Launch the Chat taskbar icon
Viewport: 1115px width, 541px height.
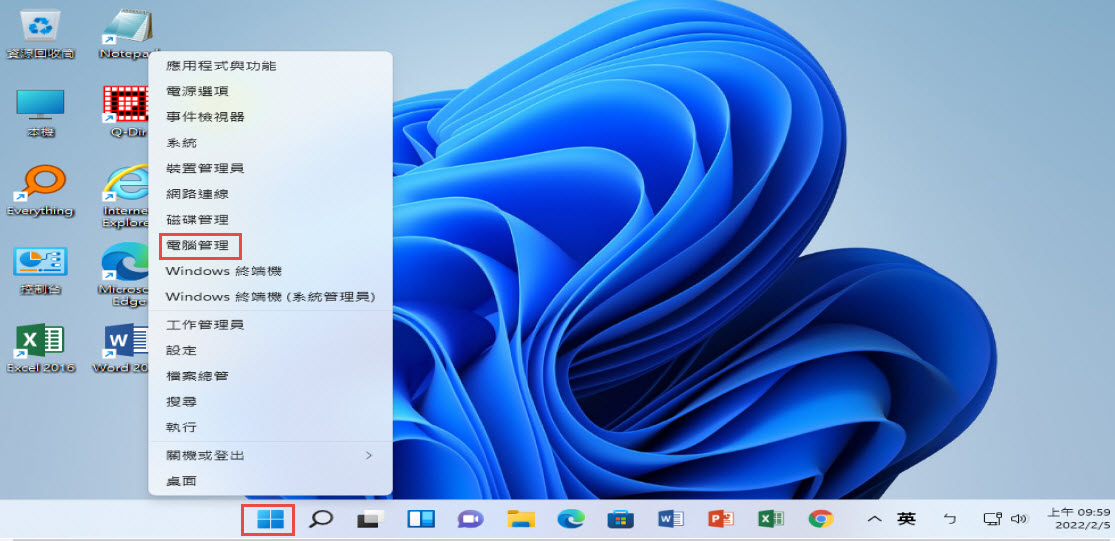click(x=470, y=519)
